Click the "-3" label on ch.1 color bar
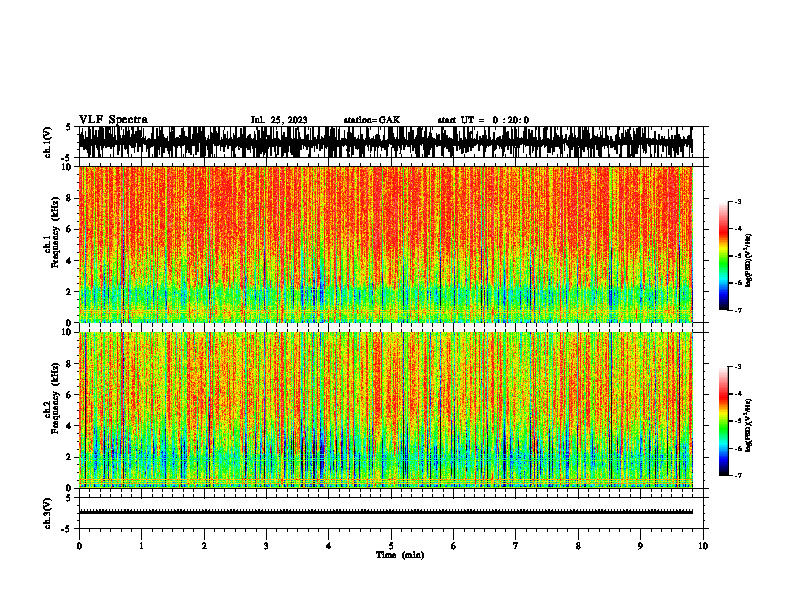Image resolution: width=792 pixels, height=612 pixels. point(737,202)
